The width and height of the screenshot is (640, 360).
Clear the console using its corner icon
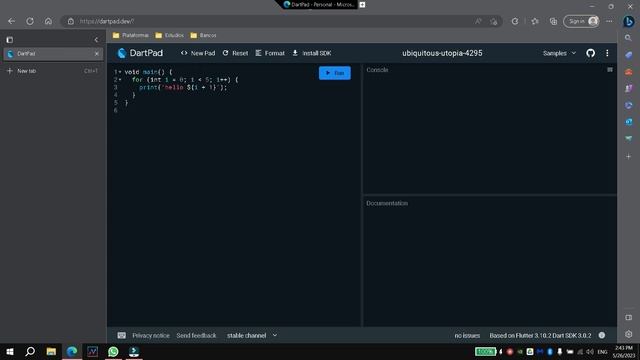(x=610, y=70)
